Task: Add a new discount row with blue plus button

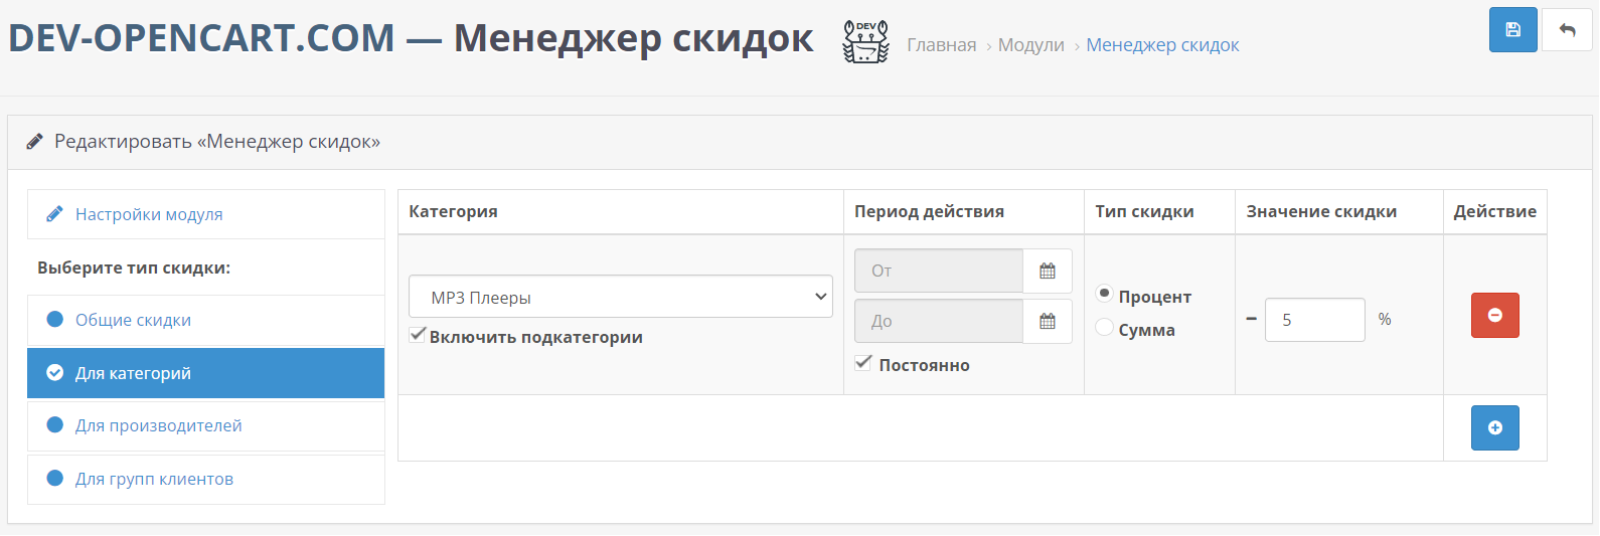Action: 1495,428
